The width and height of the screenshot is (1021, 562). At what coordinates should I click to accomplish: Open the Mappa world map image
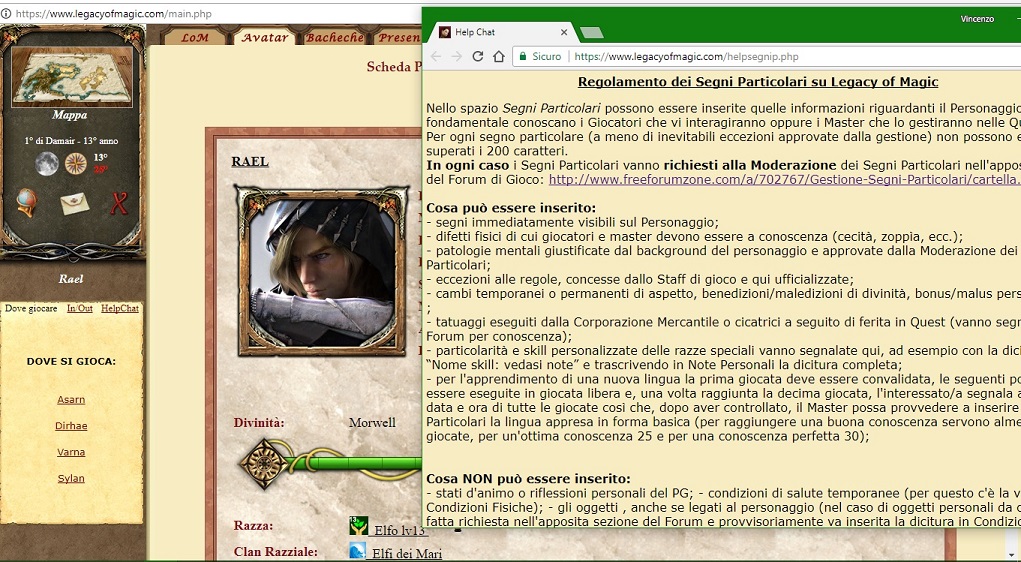pyautogui.click(x=71, y=76)
